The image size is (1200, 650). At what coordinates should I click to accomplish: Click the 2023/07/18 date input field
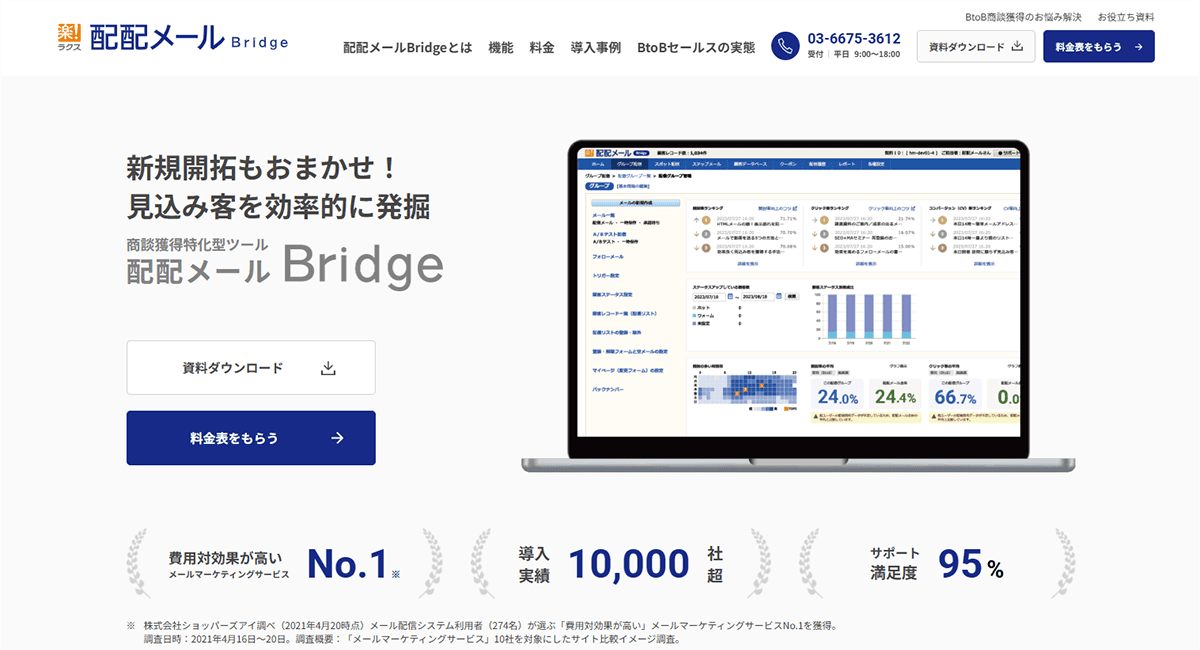(708, 296)
